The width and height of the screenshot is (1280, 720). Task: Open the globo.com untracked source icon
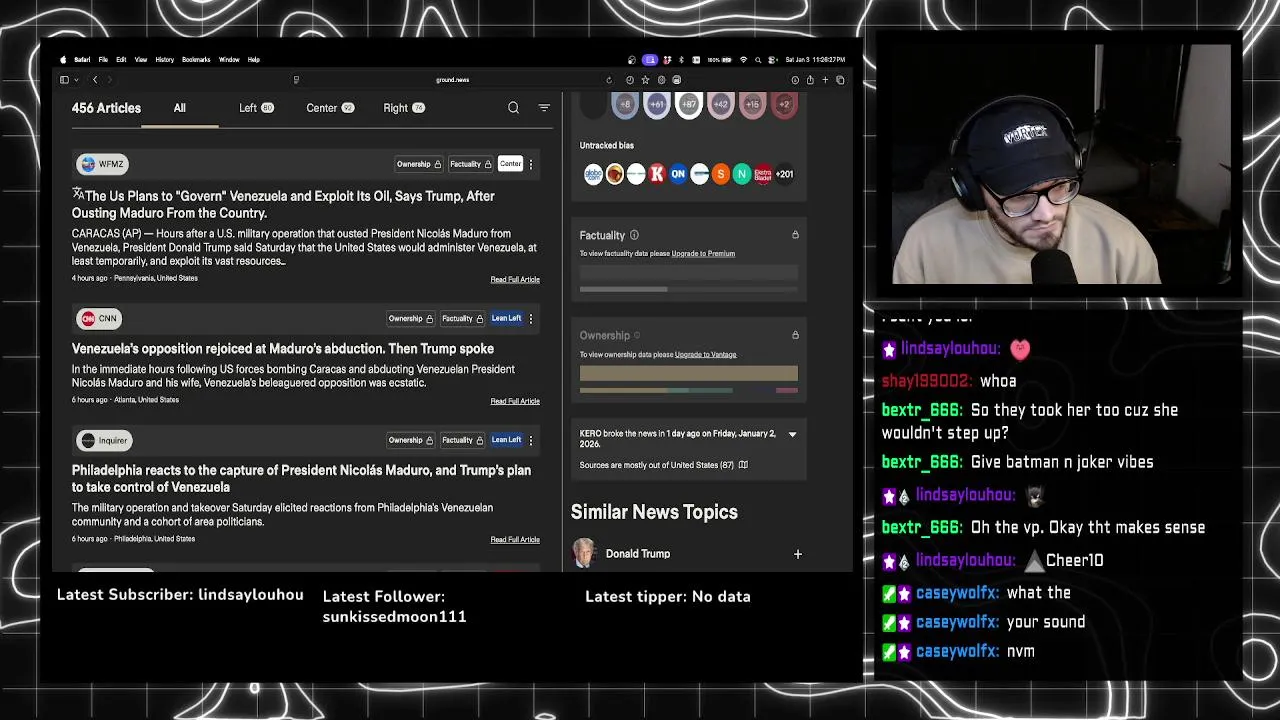click(x=593, y=174)
